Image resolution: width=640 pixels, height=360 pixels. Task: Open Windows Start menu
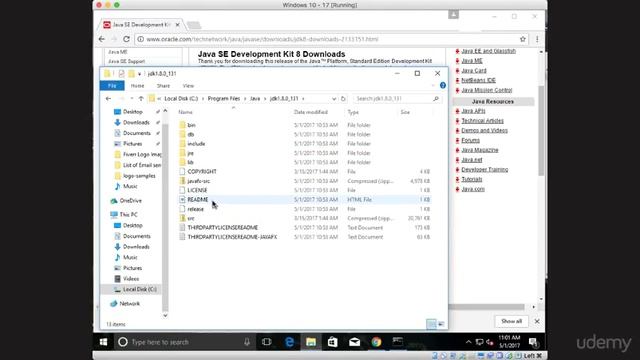point(103,342)
